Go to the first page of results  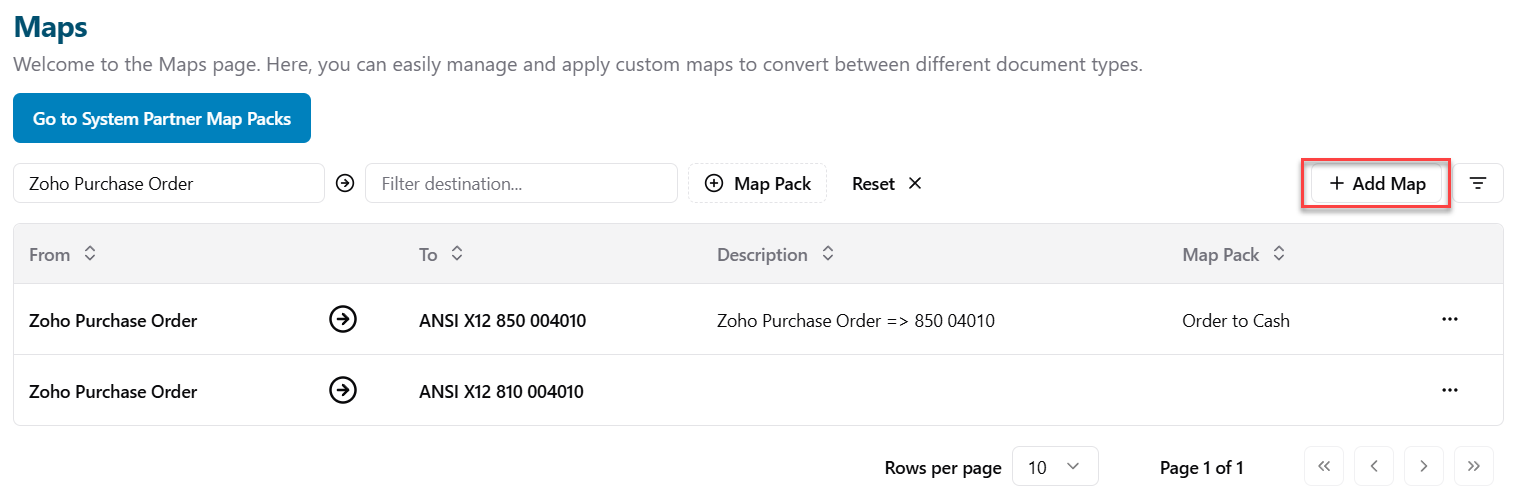[x=1324, y=466]
